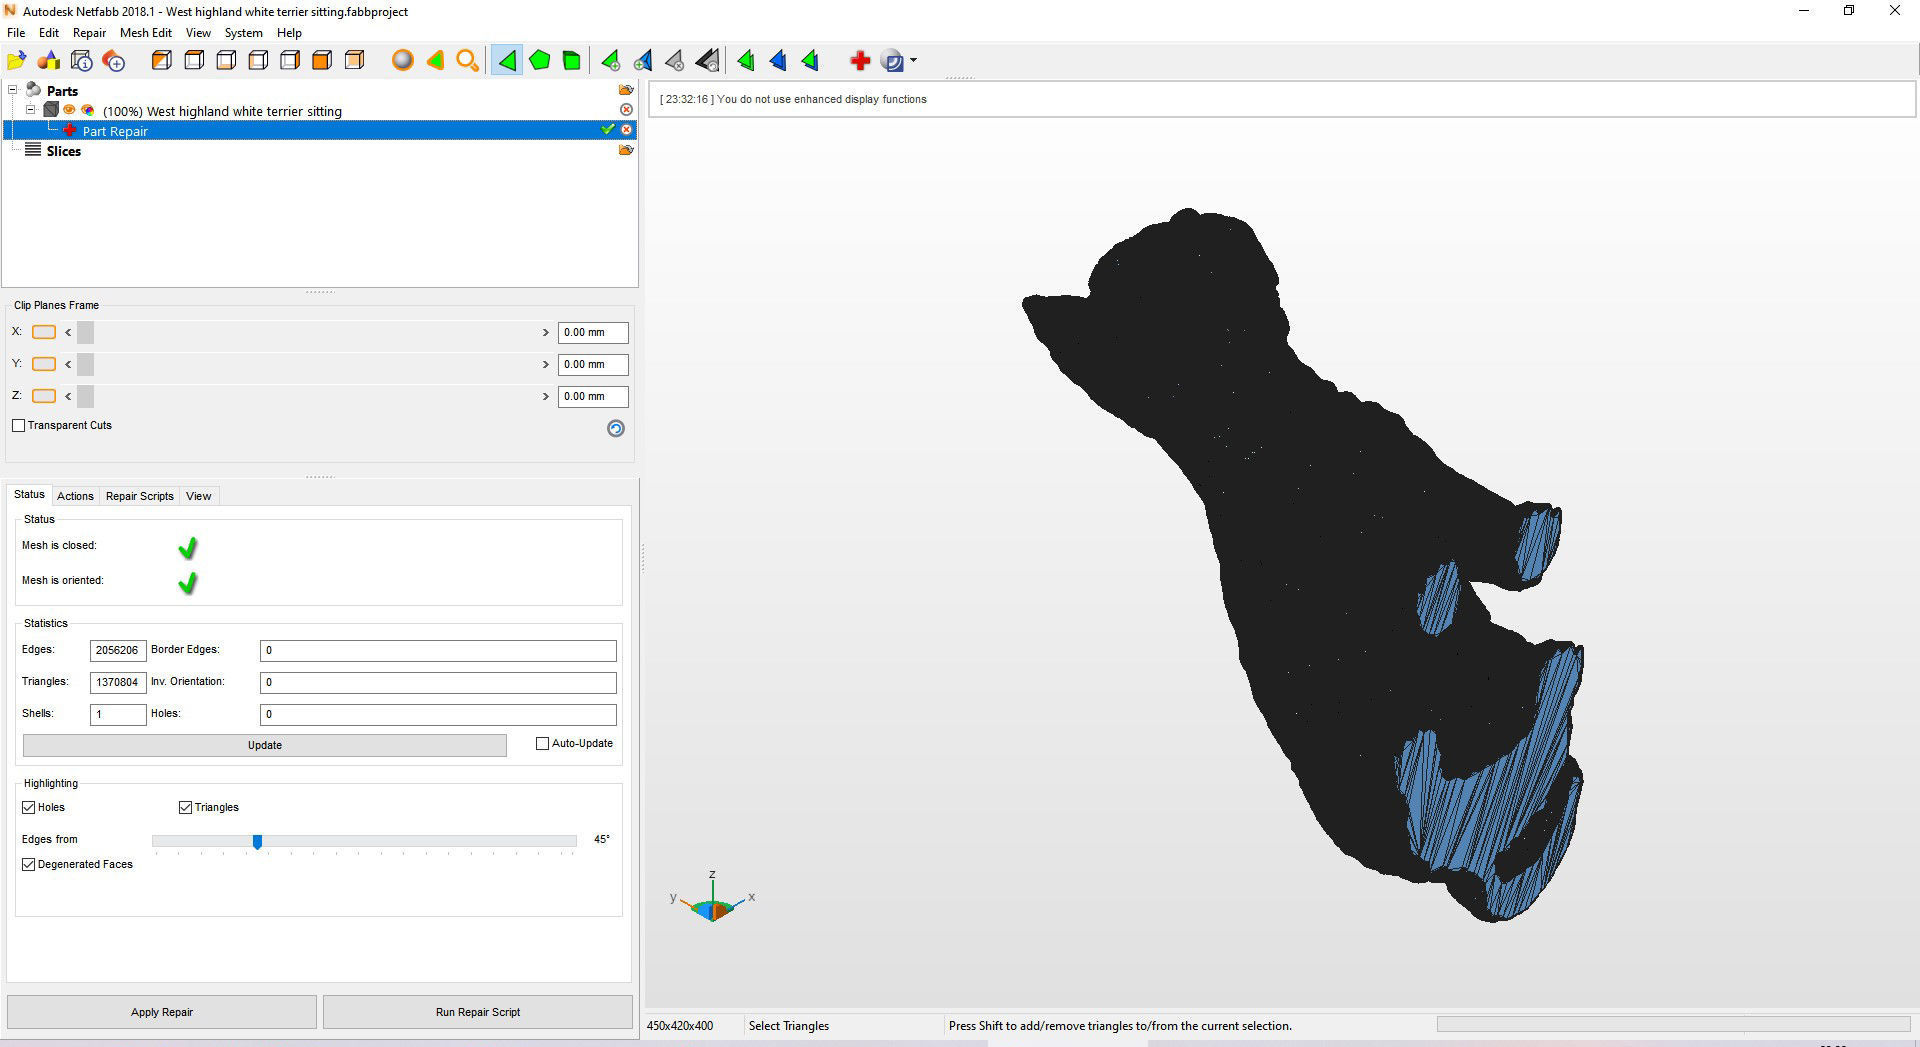Switch to the Repair Scripts tab
The width and height of the screenshot is (1920, 1047).
point(140,496)
